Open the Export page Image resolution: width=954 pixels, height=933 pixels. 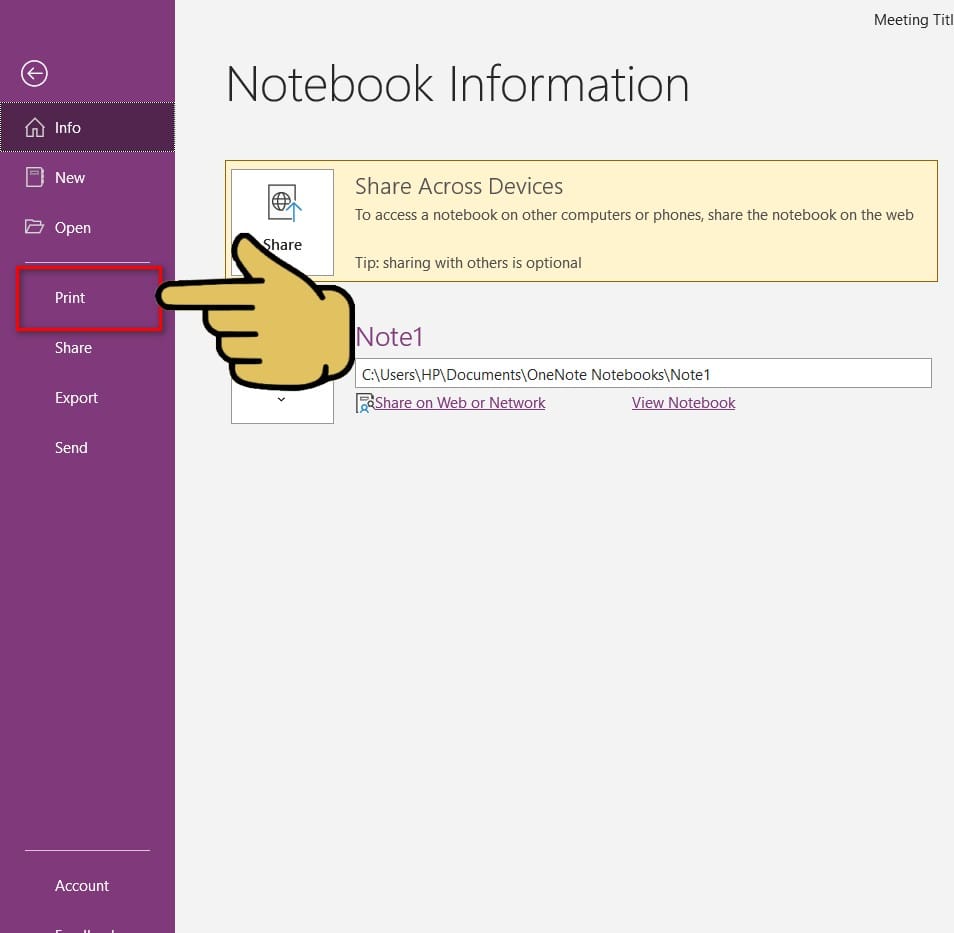76,397
